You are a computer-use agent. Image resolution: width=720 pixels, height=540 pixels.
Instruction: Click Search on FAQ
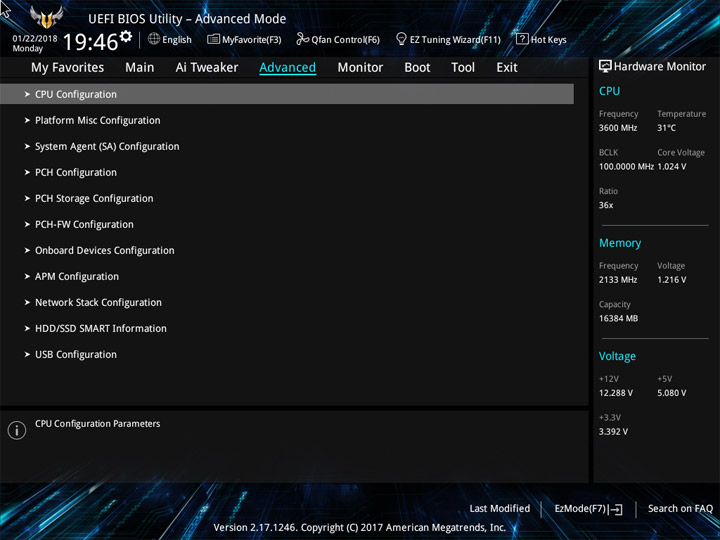tap(680, 509)
